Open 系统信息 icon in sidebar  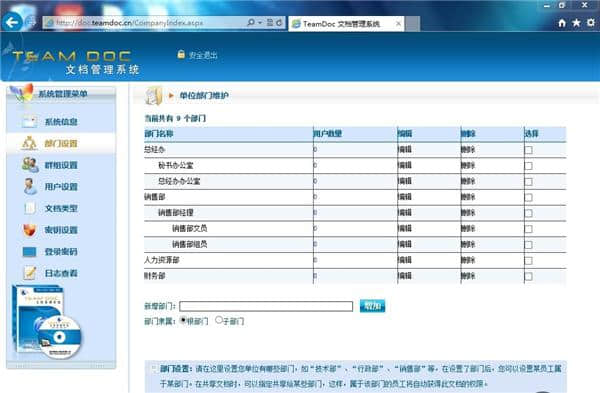click(29, 122)
